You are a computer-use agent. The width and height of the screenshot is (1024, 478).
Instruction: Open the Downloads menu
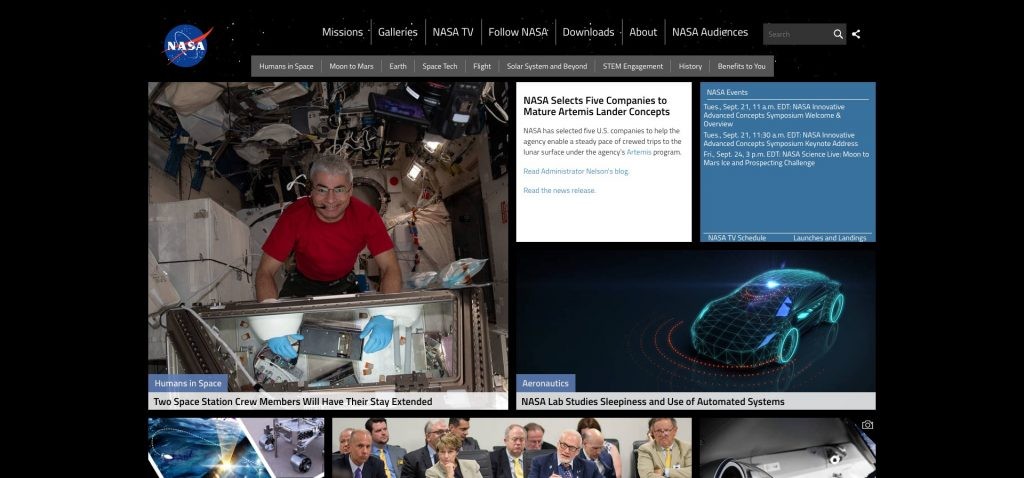tap(588, 32)
